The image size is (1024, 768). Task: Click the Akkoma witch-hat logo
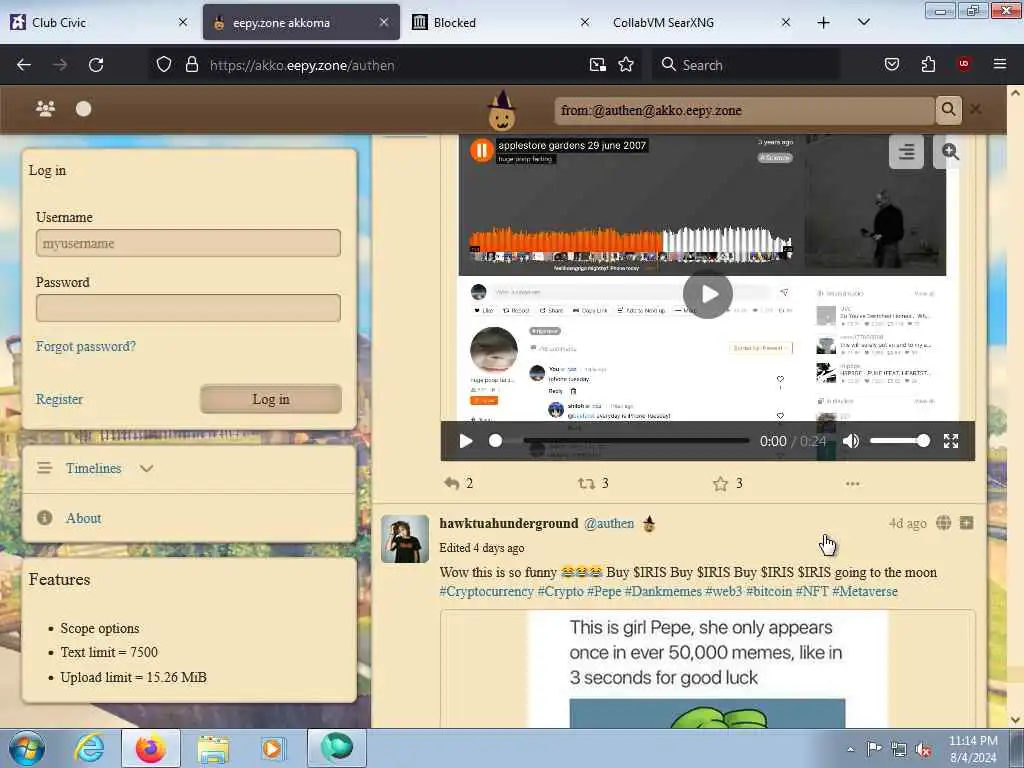502,110
